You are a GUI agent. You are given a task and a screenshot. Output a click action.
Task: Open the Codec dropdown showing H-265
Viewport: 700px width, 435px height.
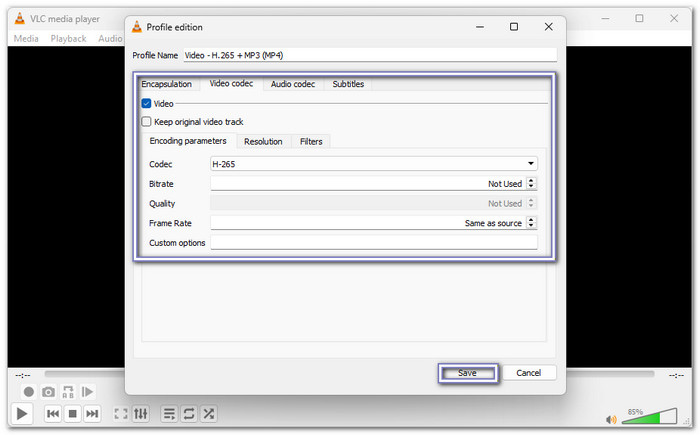(374, 164)
